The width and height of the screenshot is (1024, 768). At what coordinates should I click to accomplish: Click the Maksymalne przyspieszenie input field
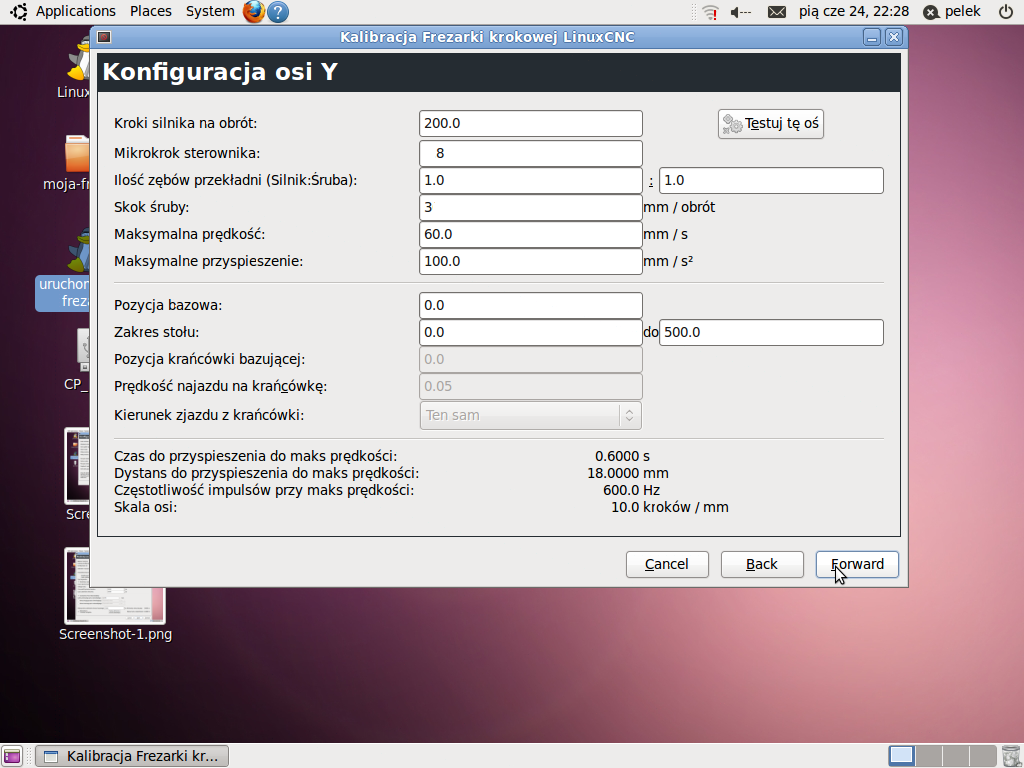tap(530, 261)
